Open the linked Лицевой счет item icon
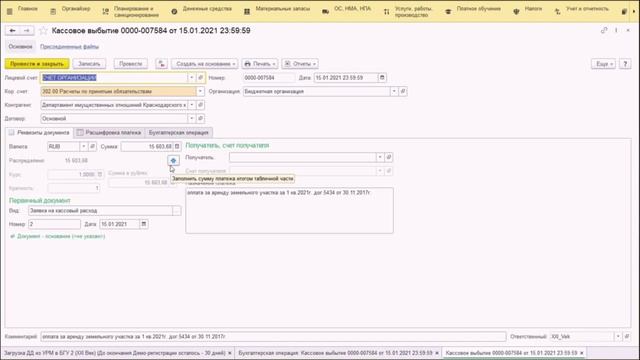Viewport: 640px width, 360px height. tap(200, 78)
